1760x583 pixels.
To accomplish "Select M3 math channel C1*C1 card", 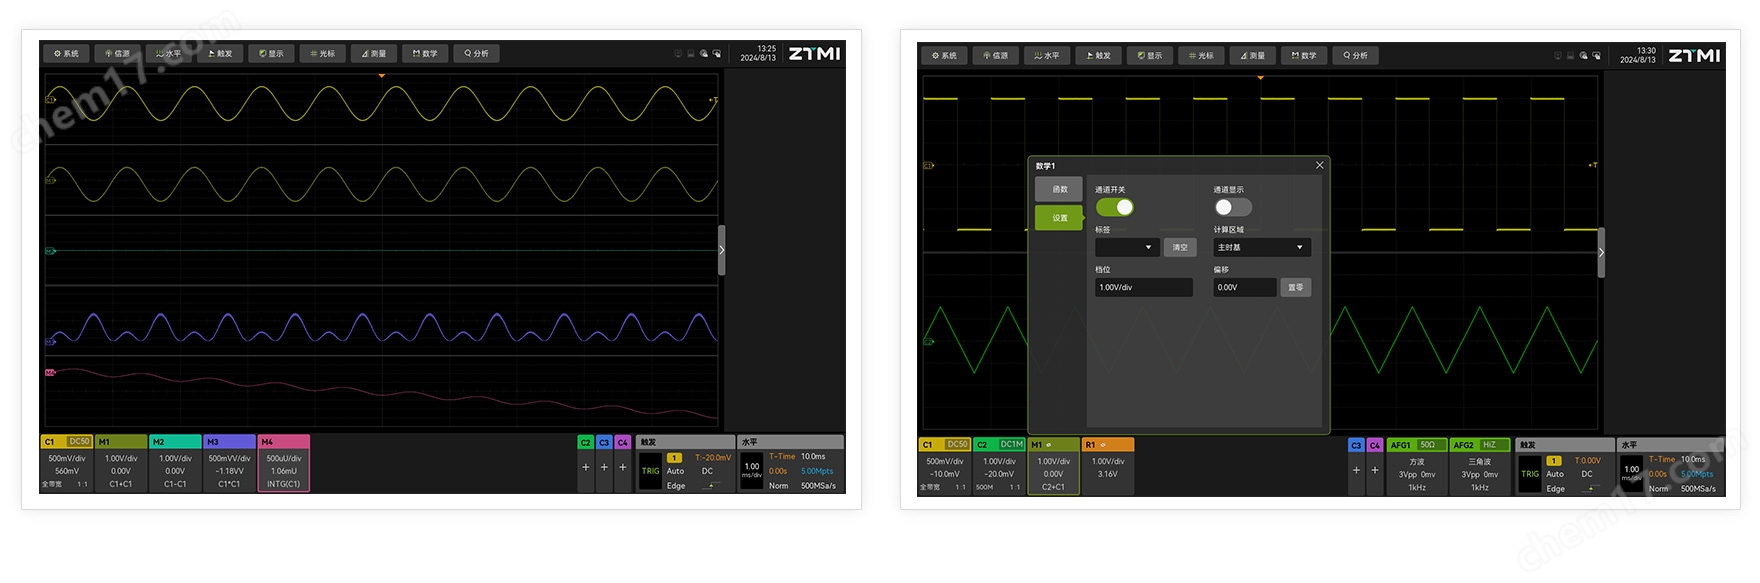I will coord(229,464).
